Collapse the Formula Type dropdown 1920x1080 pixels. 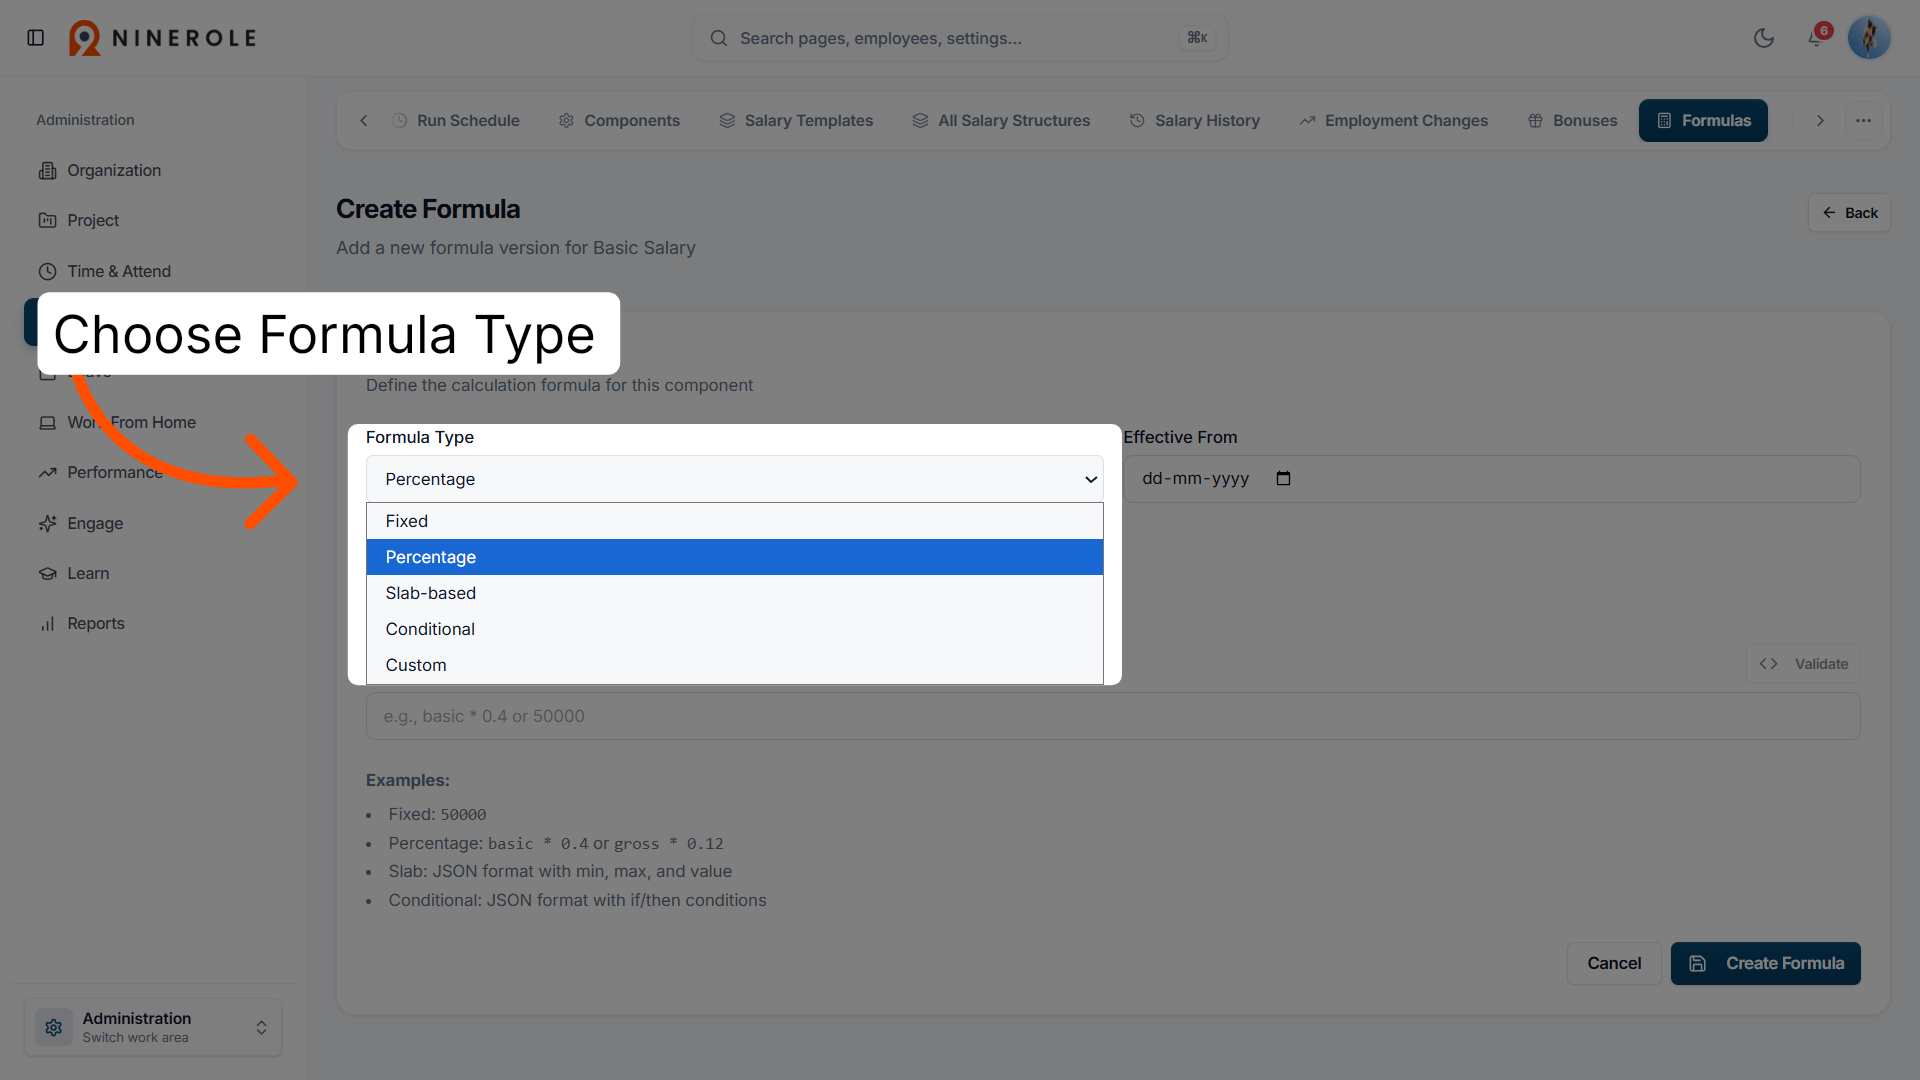click(x=734, y=479)
